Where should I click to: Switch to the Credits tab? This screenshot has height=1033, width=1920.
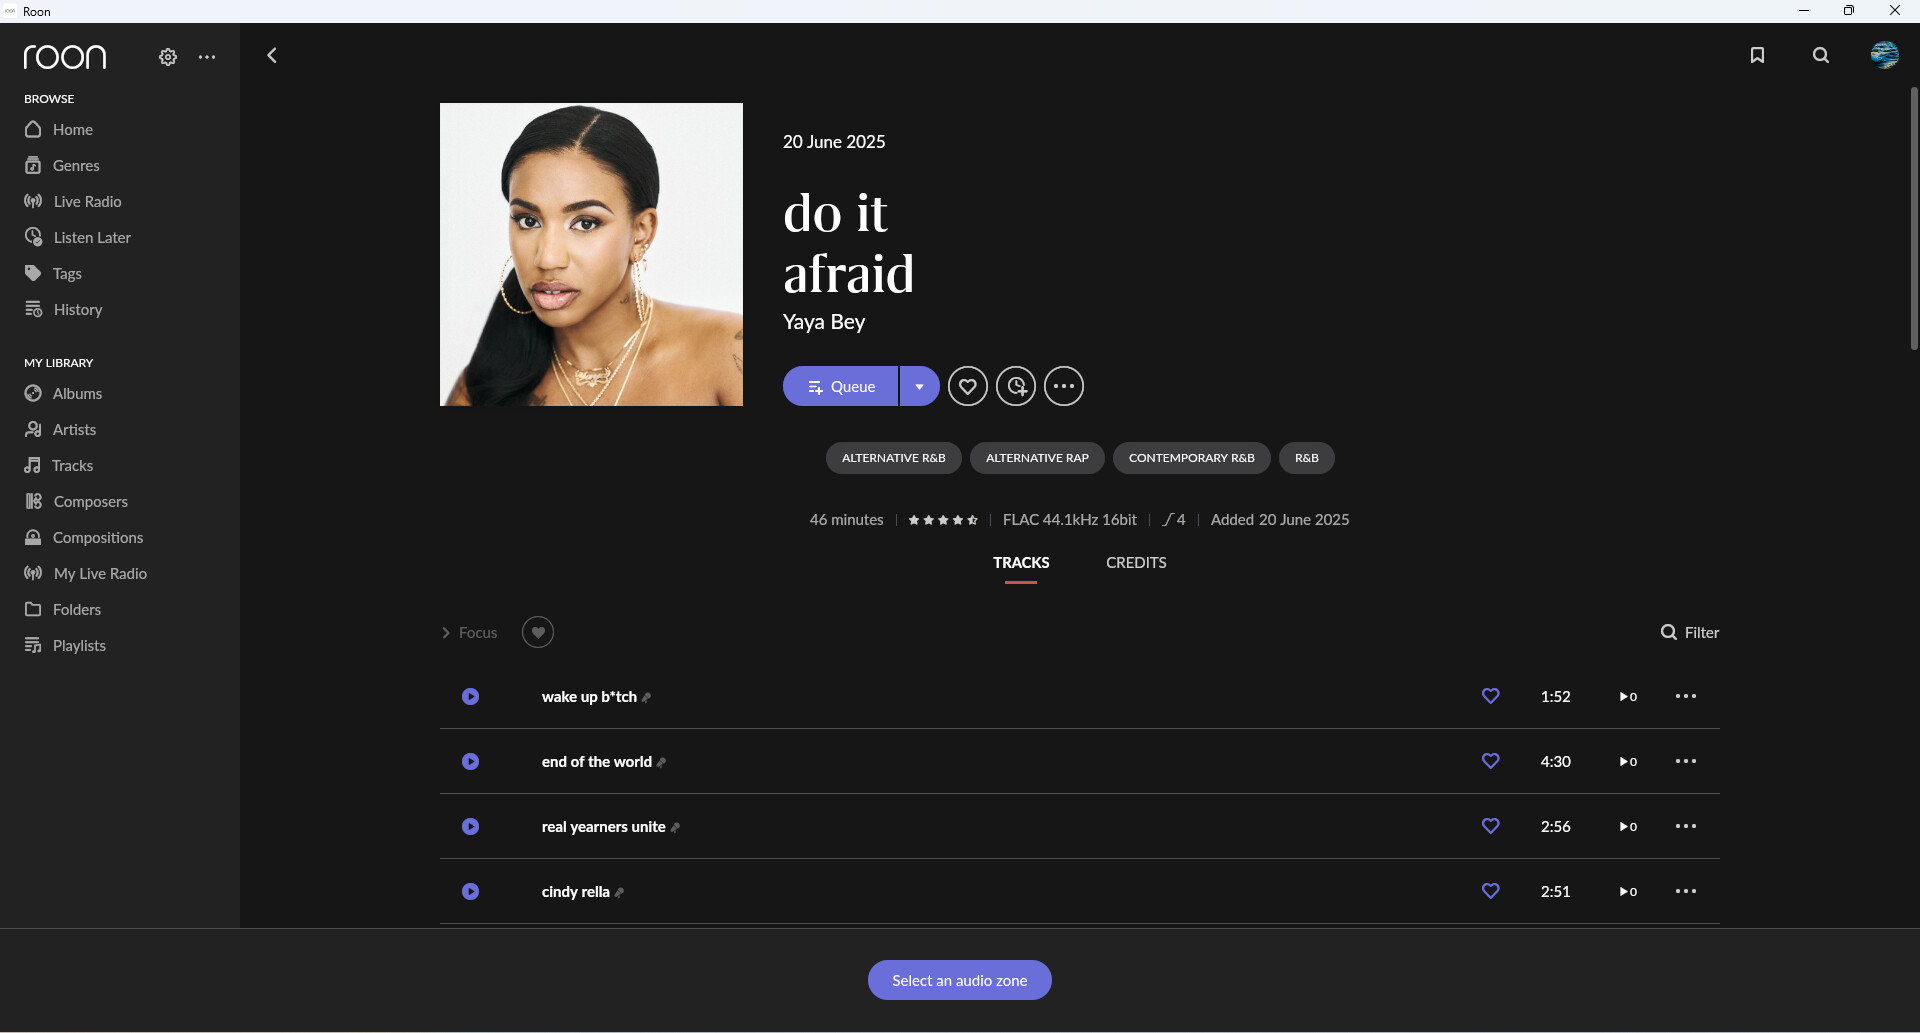tap(1136, 563)
